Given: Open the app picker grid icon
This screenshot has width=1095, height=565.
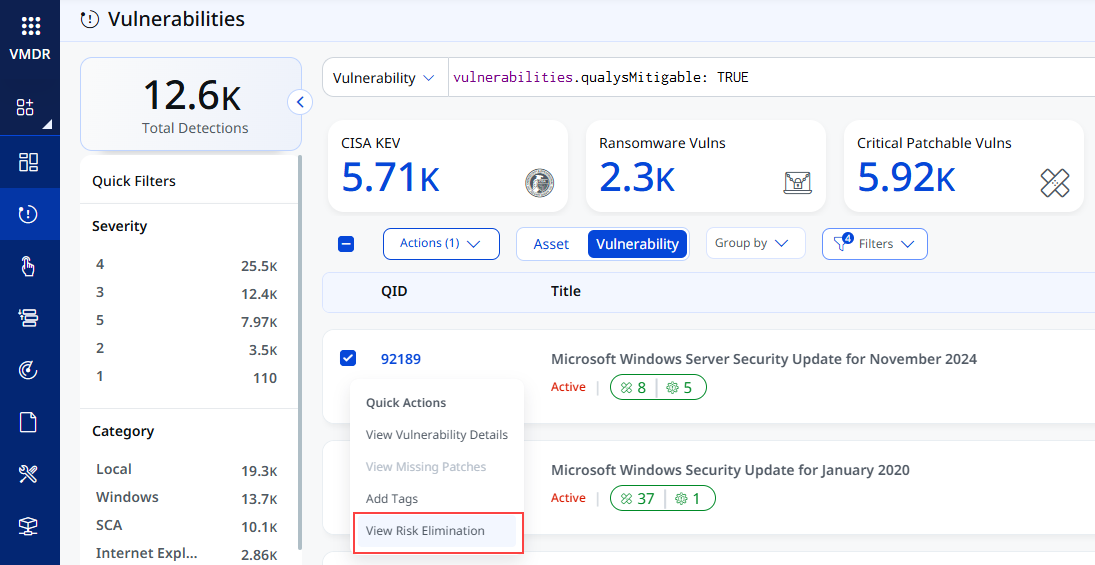Looking at the screenshot, I should [x=30, y=26].
